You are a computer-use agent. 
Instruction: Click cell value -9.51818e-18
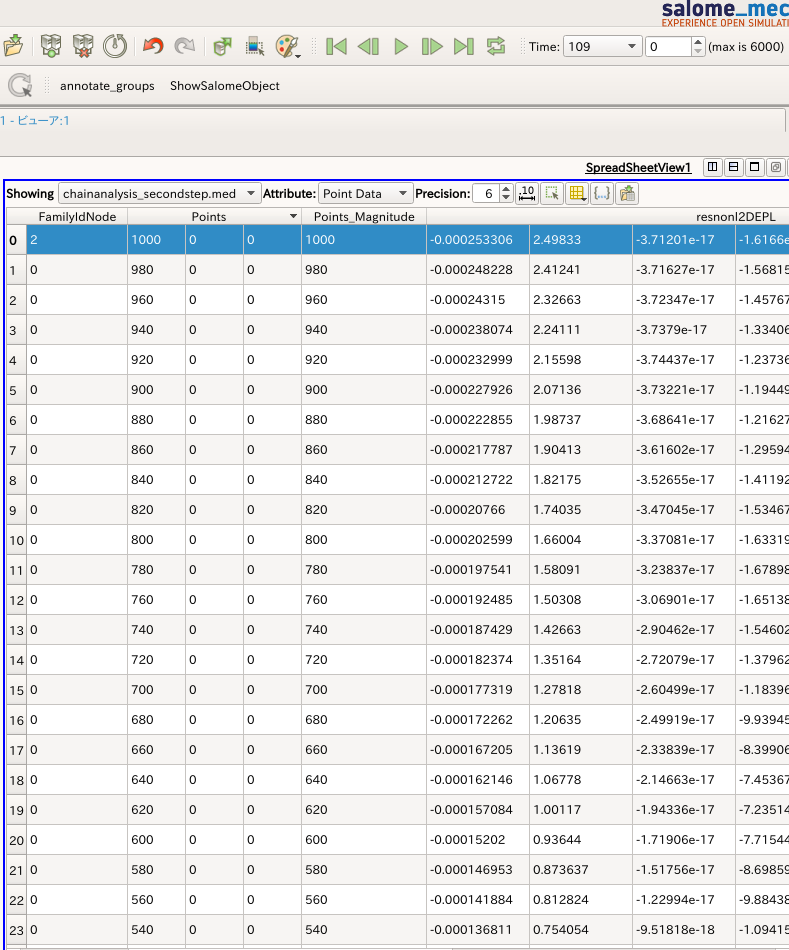(x=684, y=929)
